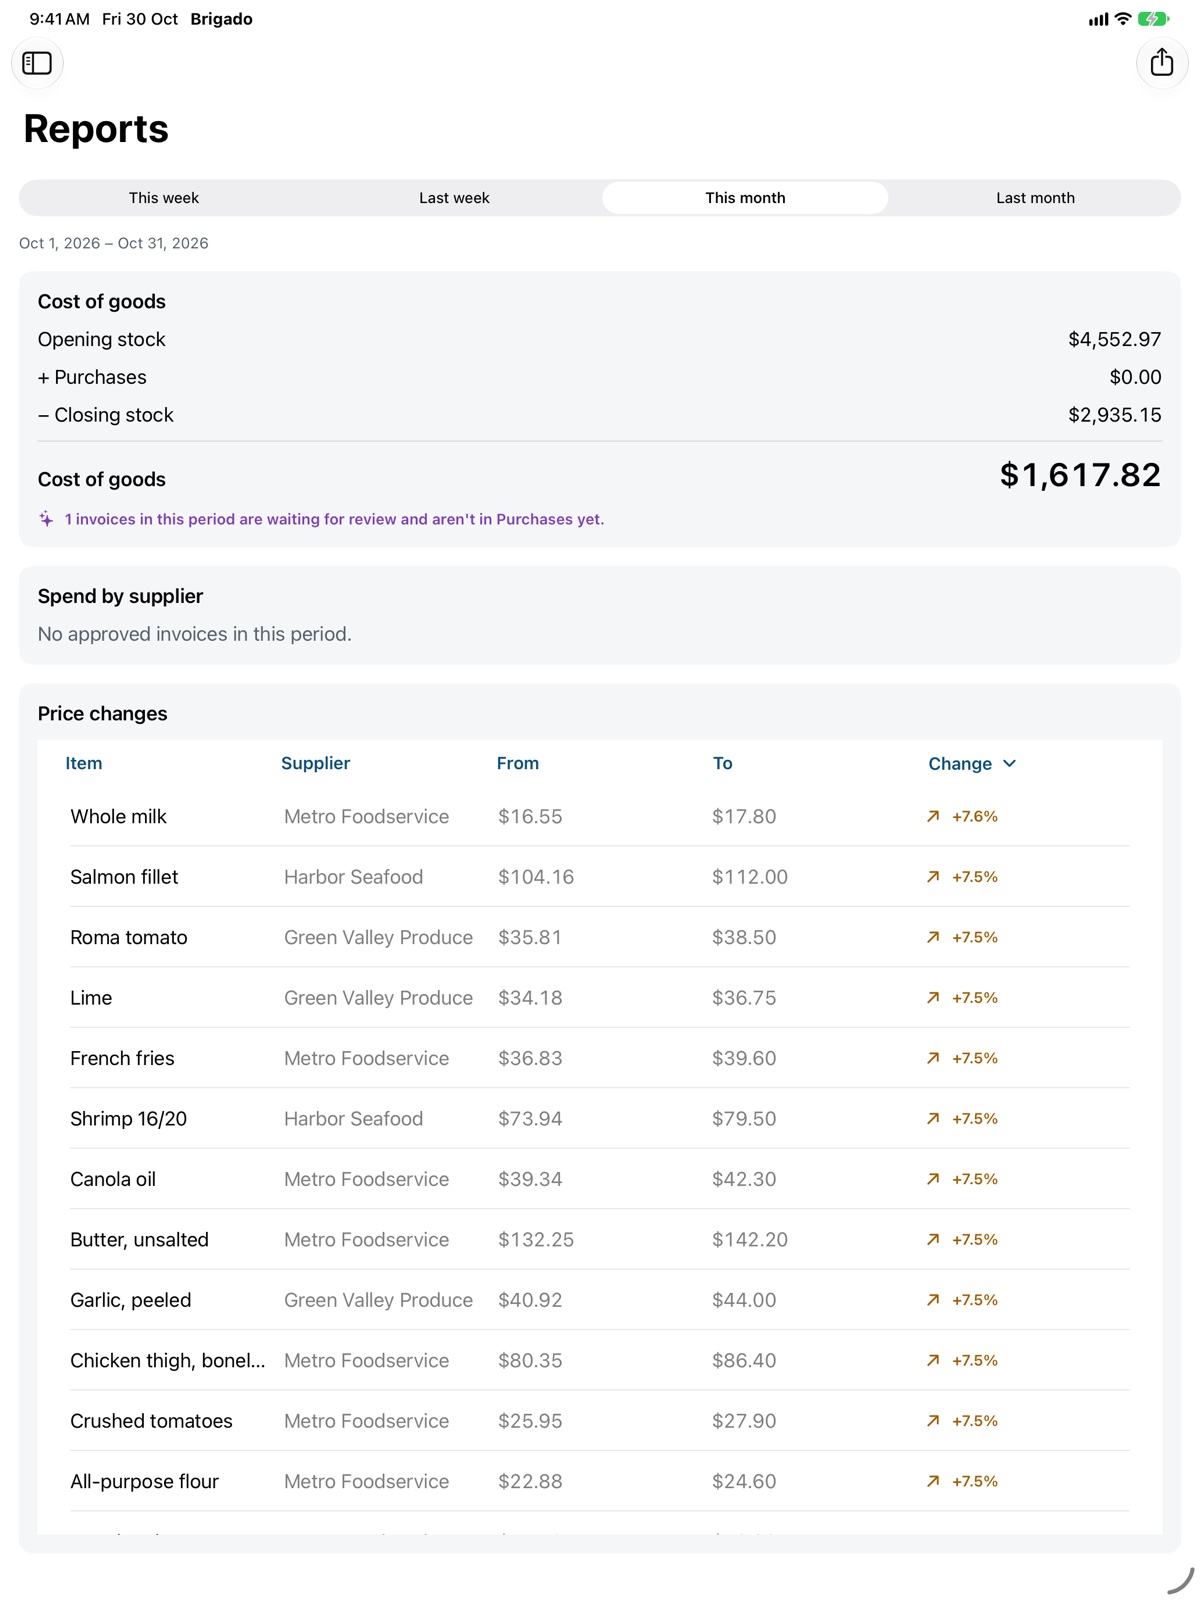Select the Butter, unsalted item
Viewport: 1200px width, 1600px height.
139,1240
